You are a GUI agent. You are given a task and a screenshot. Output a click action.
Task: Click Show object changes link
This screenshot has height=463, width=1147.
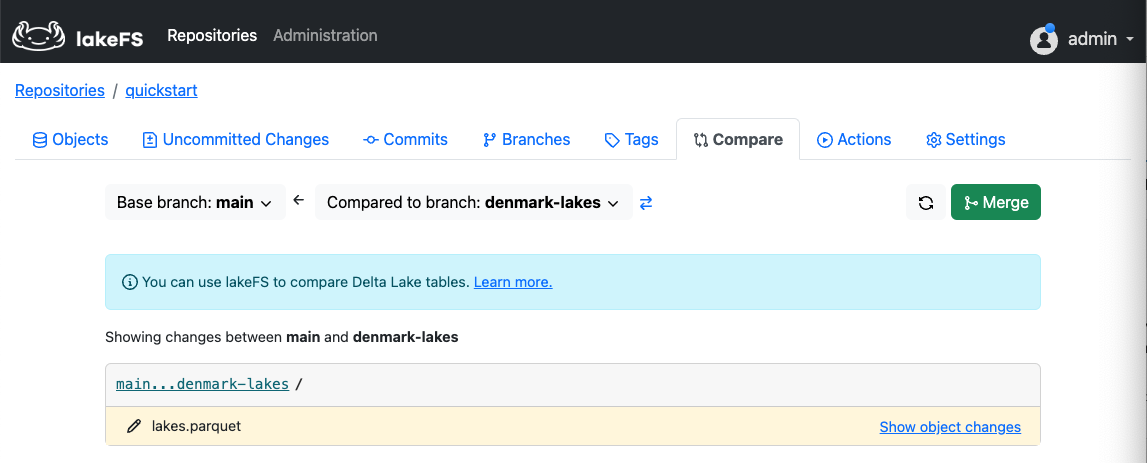[x=950, y=427]
